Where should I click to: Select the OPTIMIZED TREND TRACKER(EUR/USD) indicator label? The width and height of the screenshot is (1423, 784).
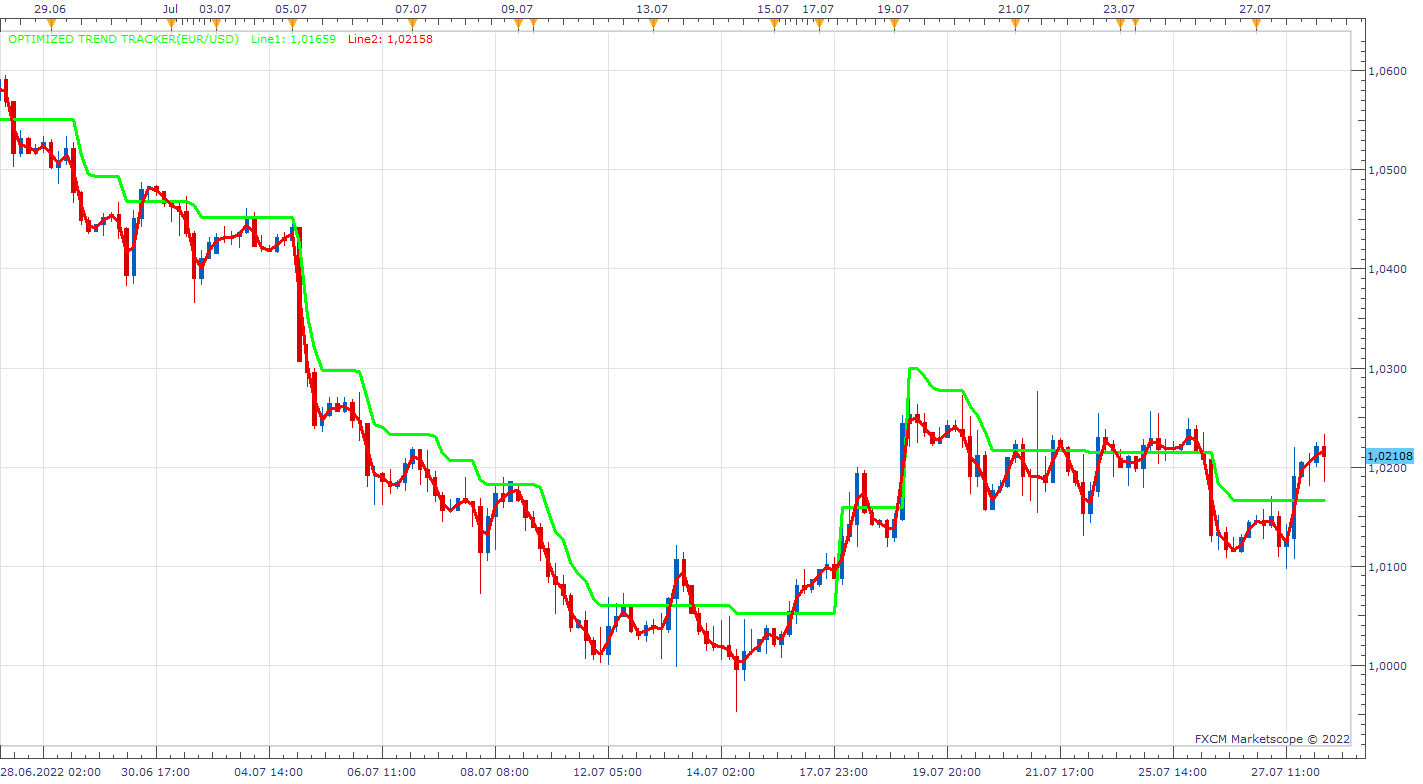click(123, 39)
